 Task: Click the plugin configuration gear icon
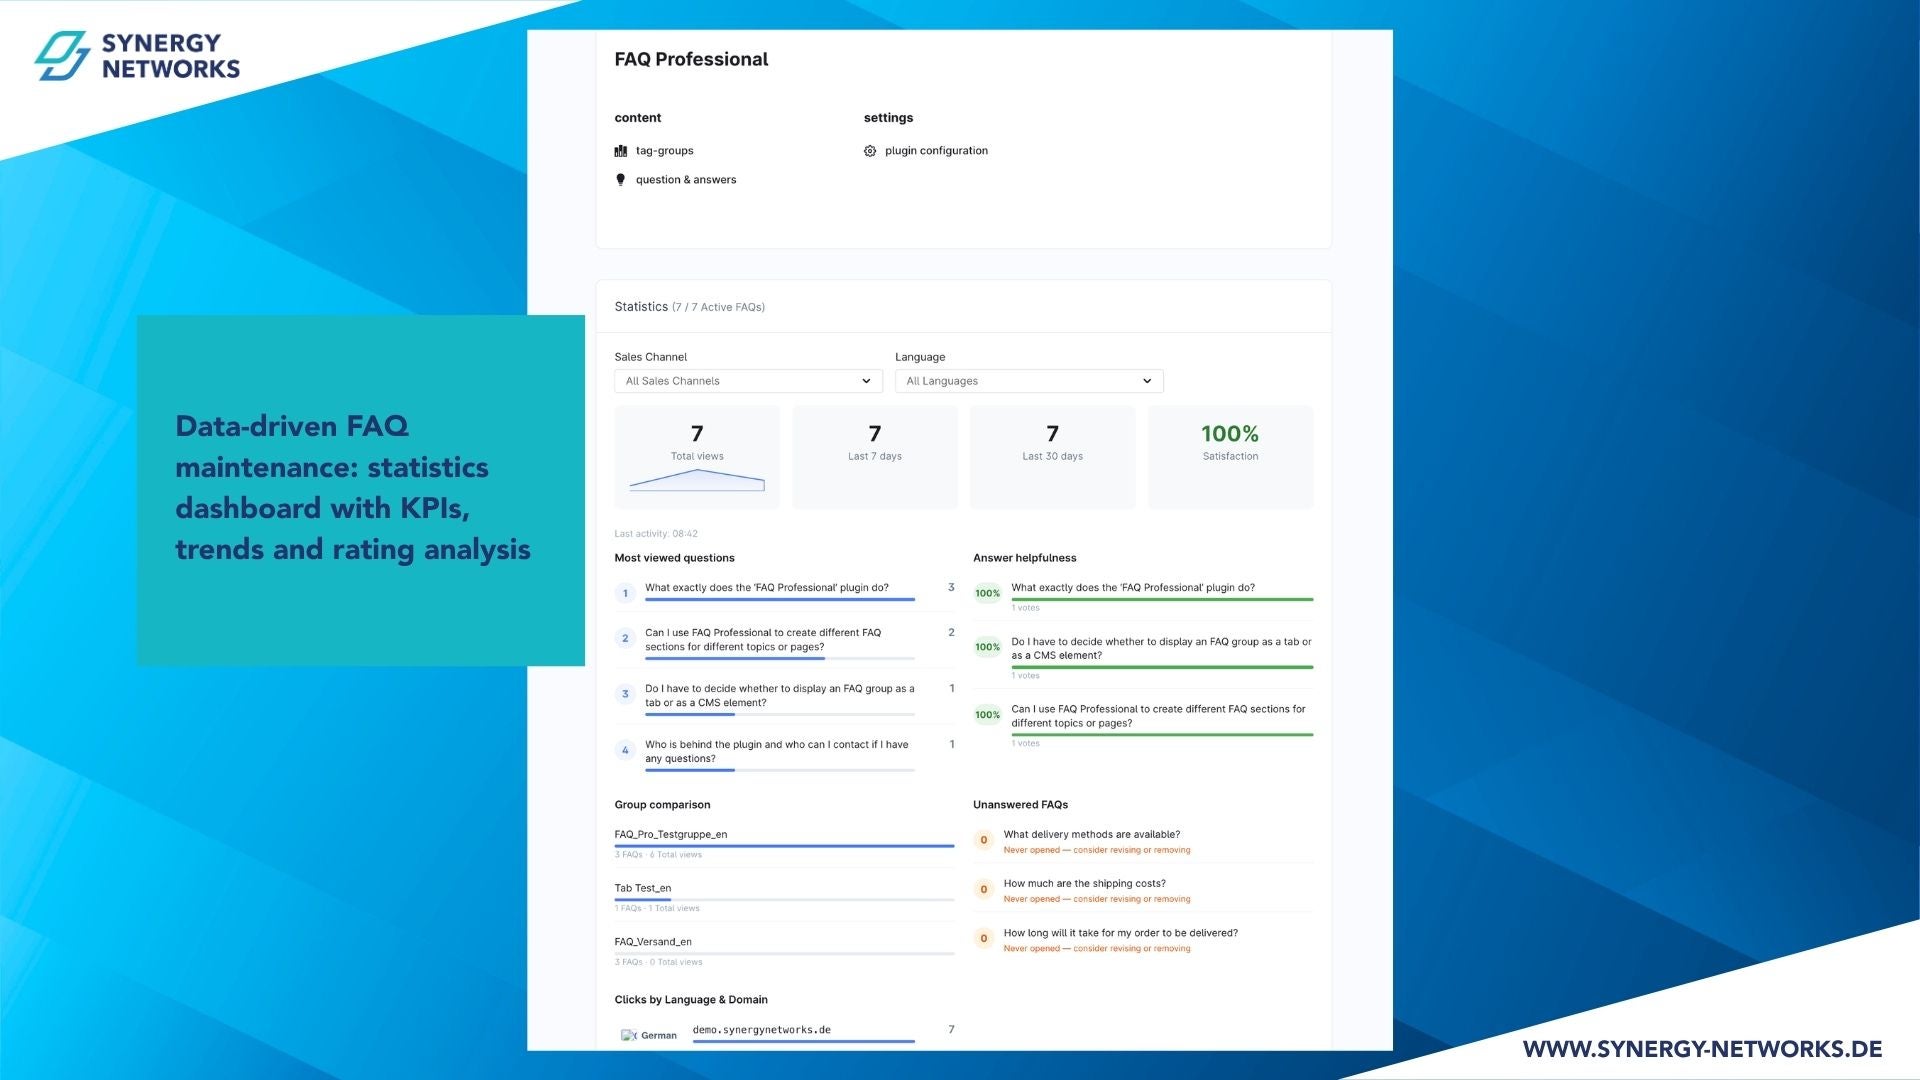pyautogui.click(x=870, y=151)
